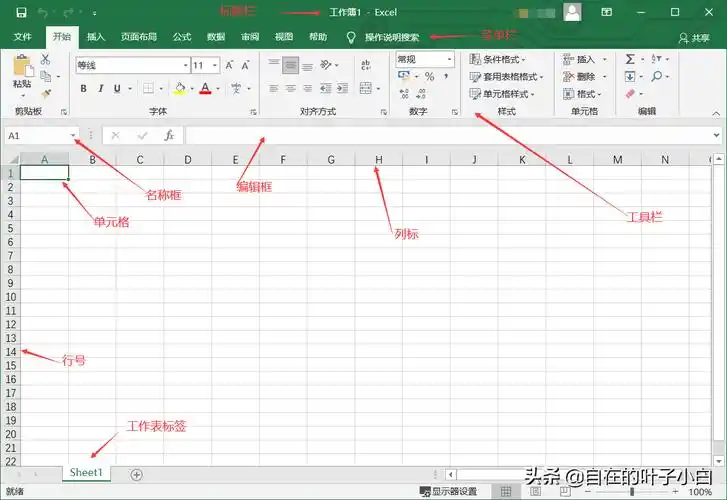Click 显示器设置 display settings in status bar

(448, 491)
